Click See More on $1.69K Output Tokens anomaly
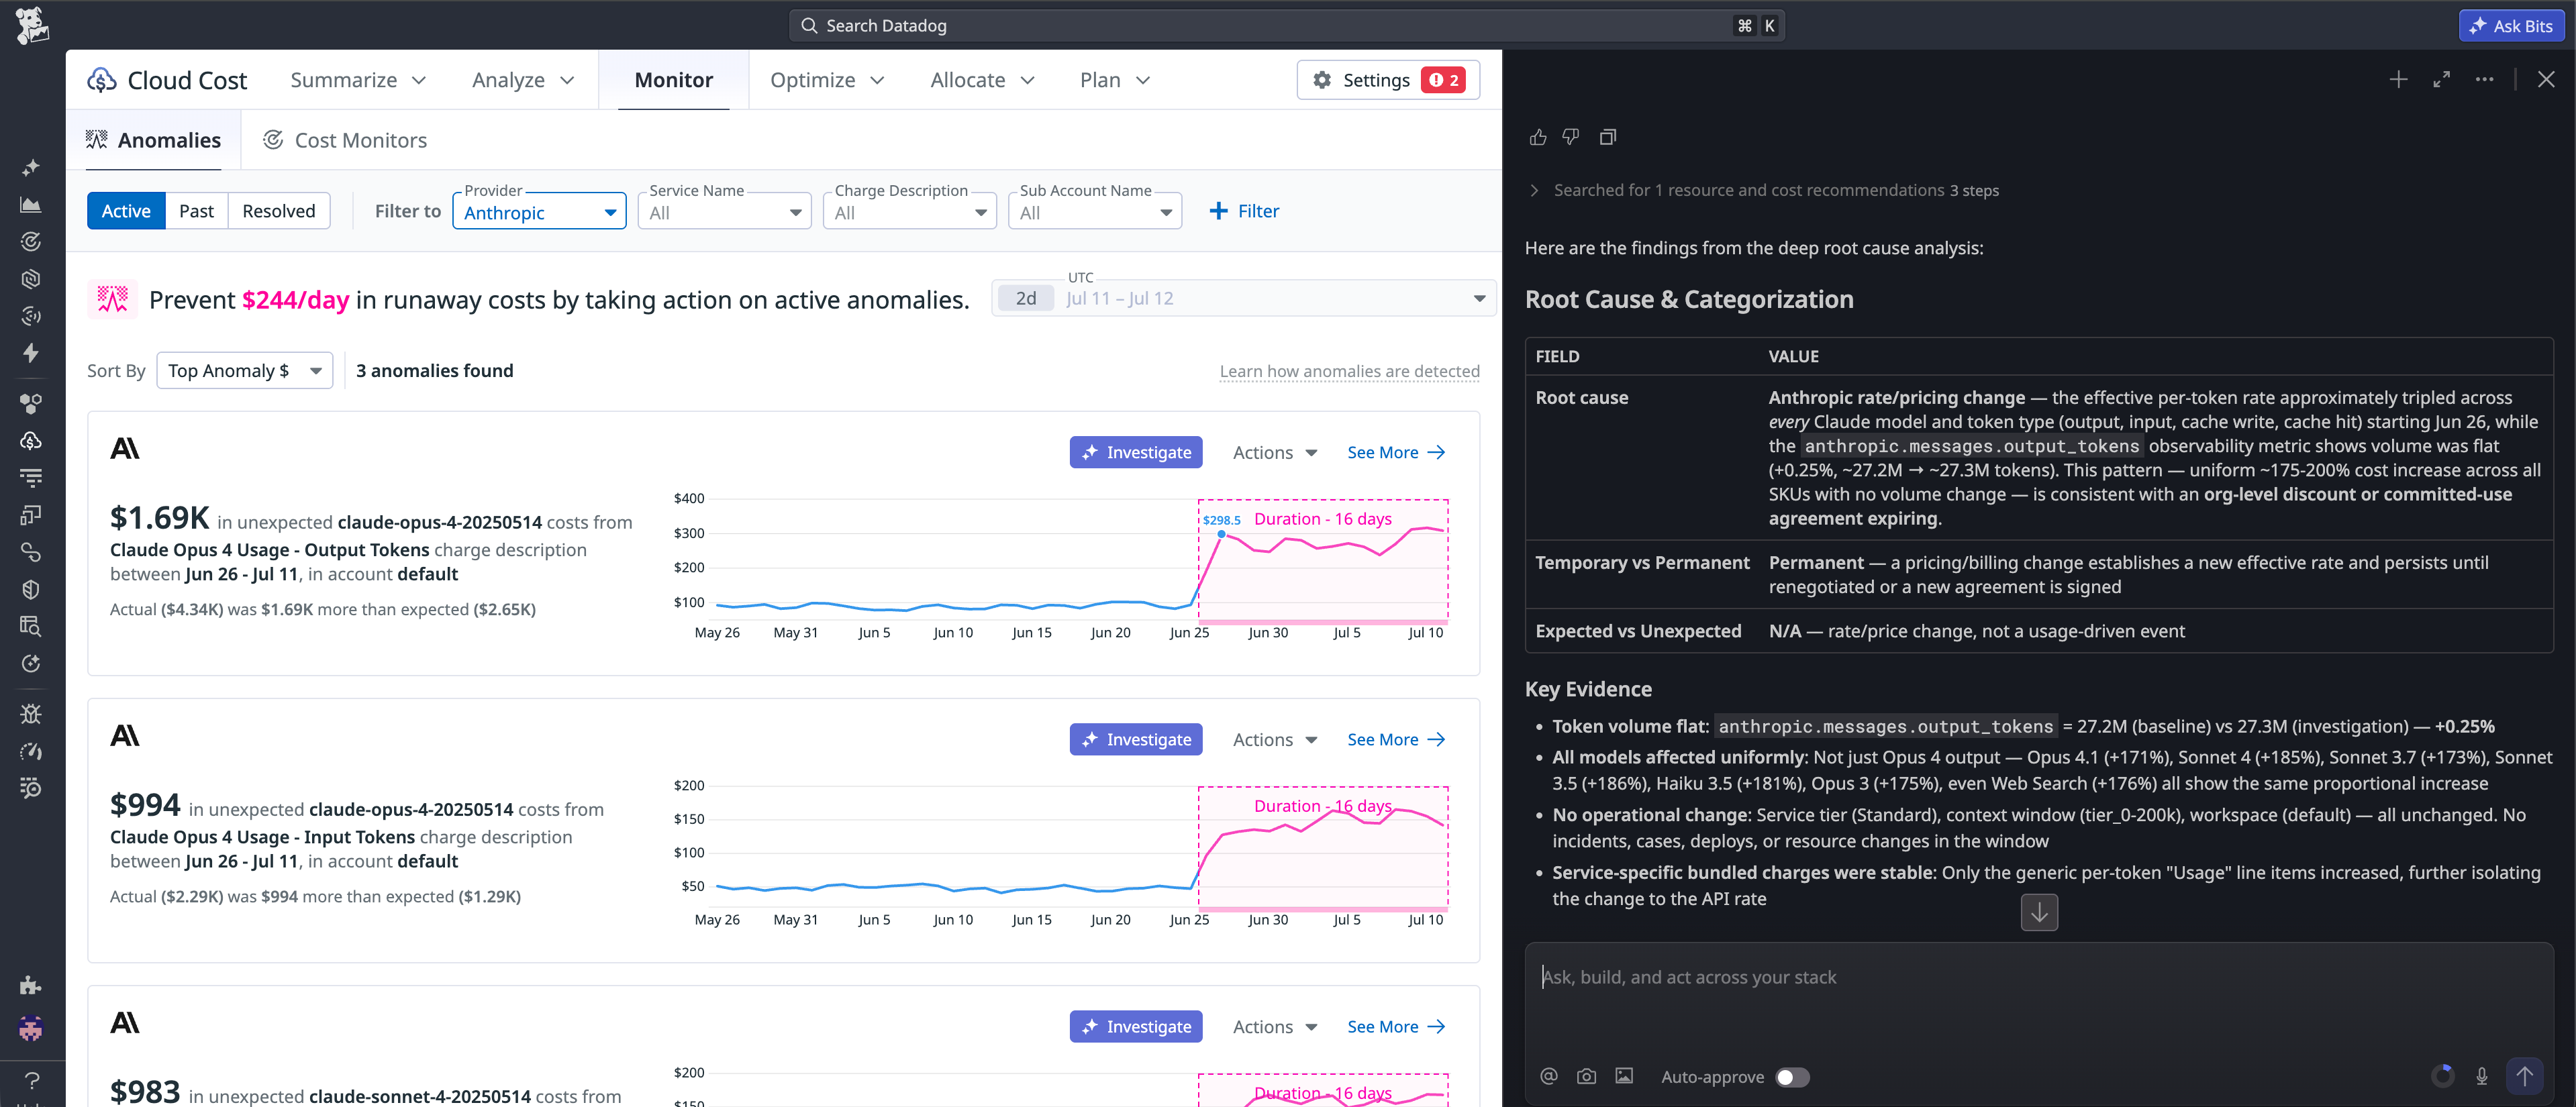Viewport: 2576px width, 1107px height. (x=1396, y=453)
